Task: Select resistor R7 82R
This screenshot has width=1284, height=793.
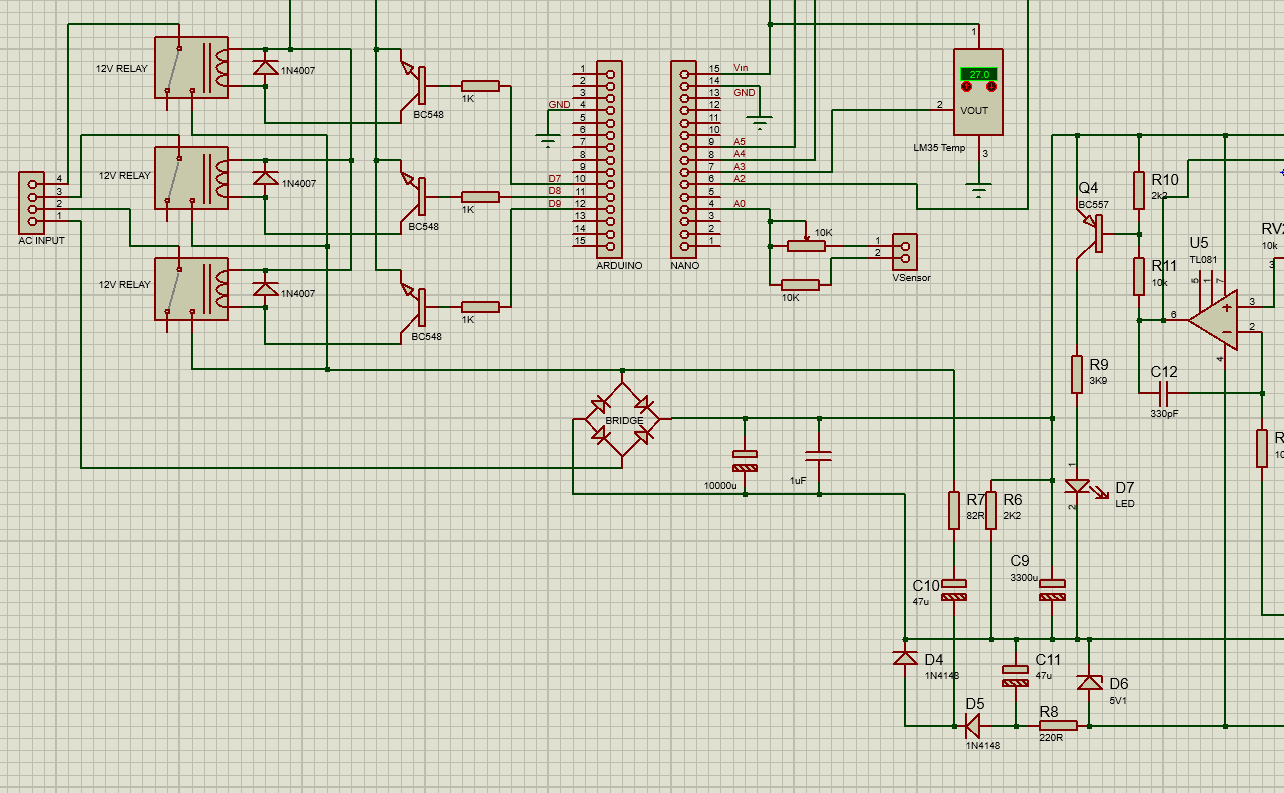Action: (x=954, y=510)
